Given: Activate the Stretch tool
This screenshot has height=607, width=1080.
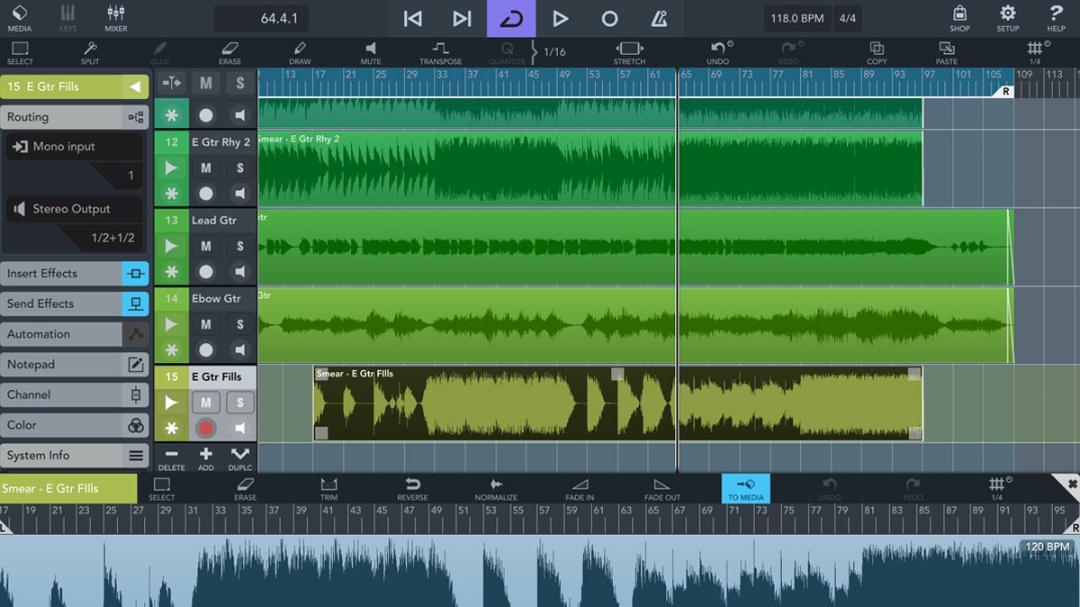Looking at the screenshot, I should 629,52.
